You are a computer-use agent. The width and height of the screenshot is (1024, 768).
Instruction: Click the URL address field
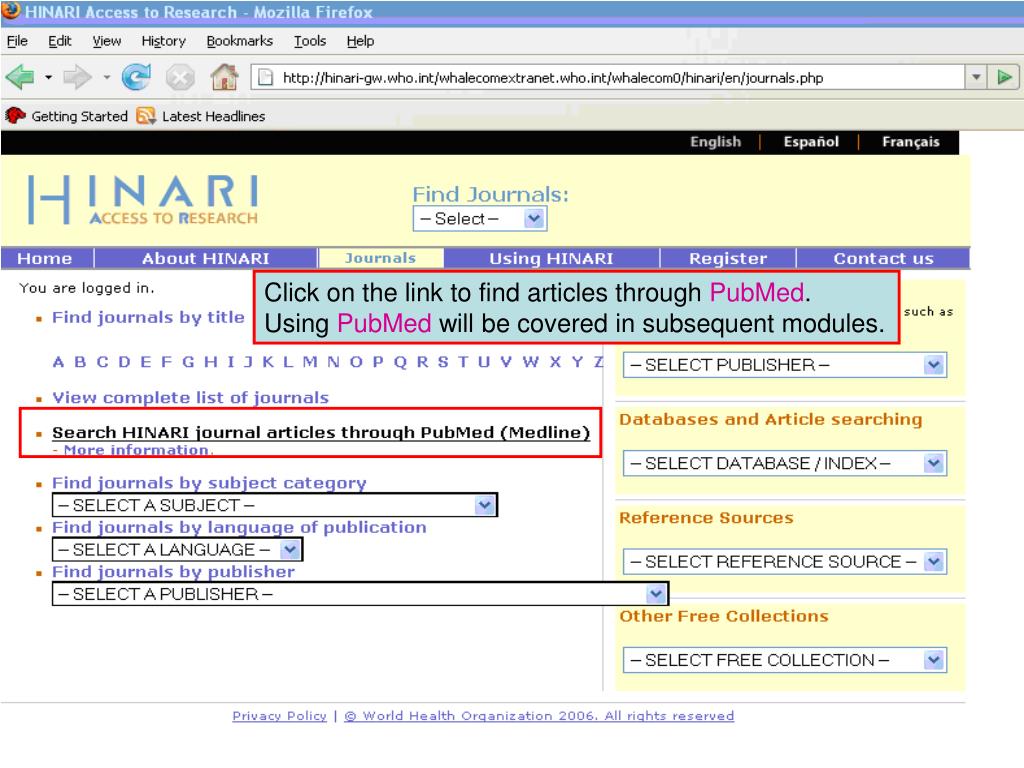coord(607,78)
